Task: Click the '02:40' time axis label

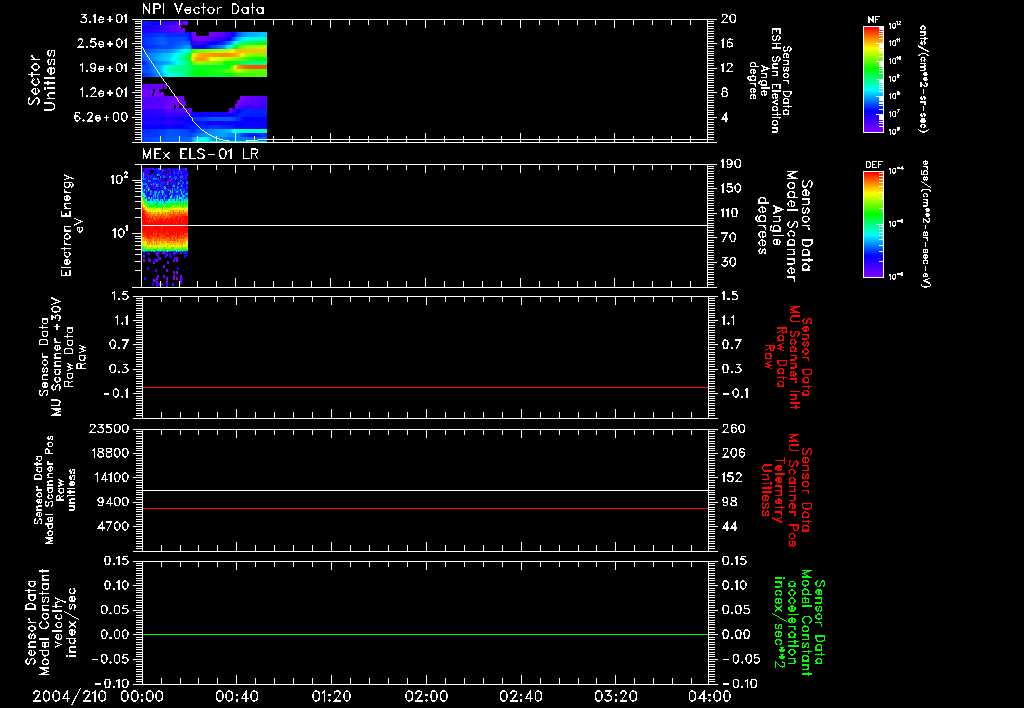Action: point(520,696)
